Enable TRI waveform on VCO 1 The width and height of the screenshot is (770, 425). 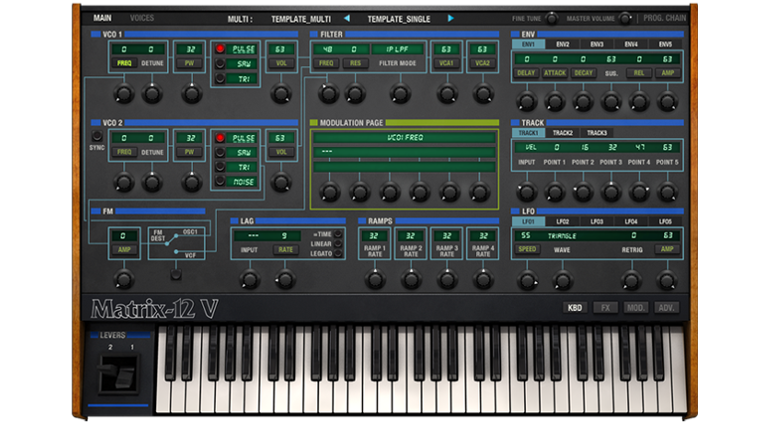point(220,78)
